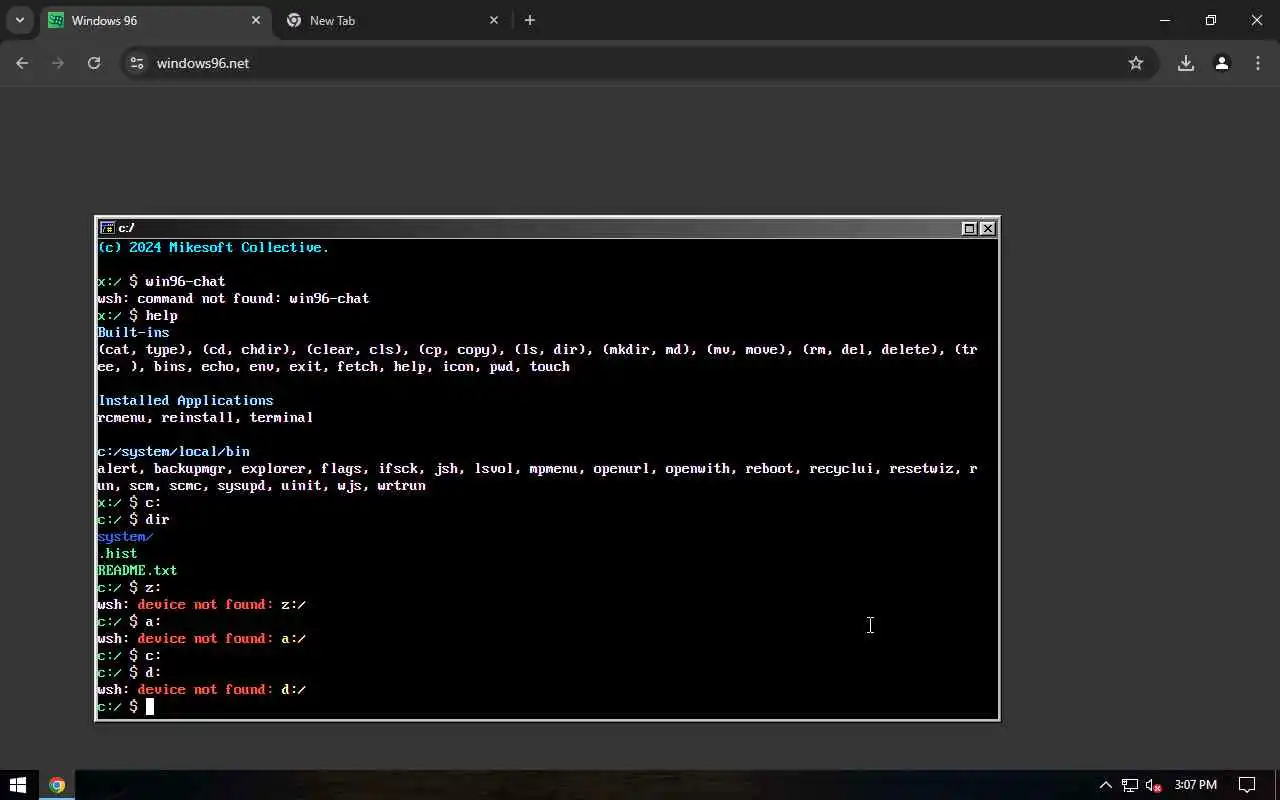Click the '$ dir' command line
Viewport: 1280px width, 800px height.
(x=133, y=519)
